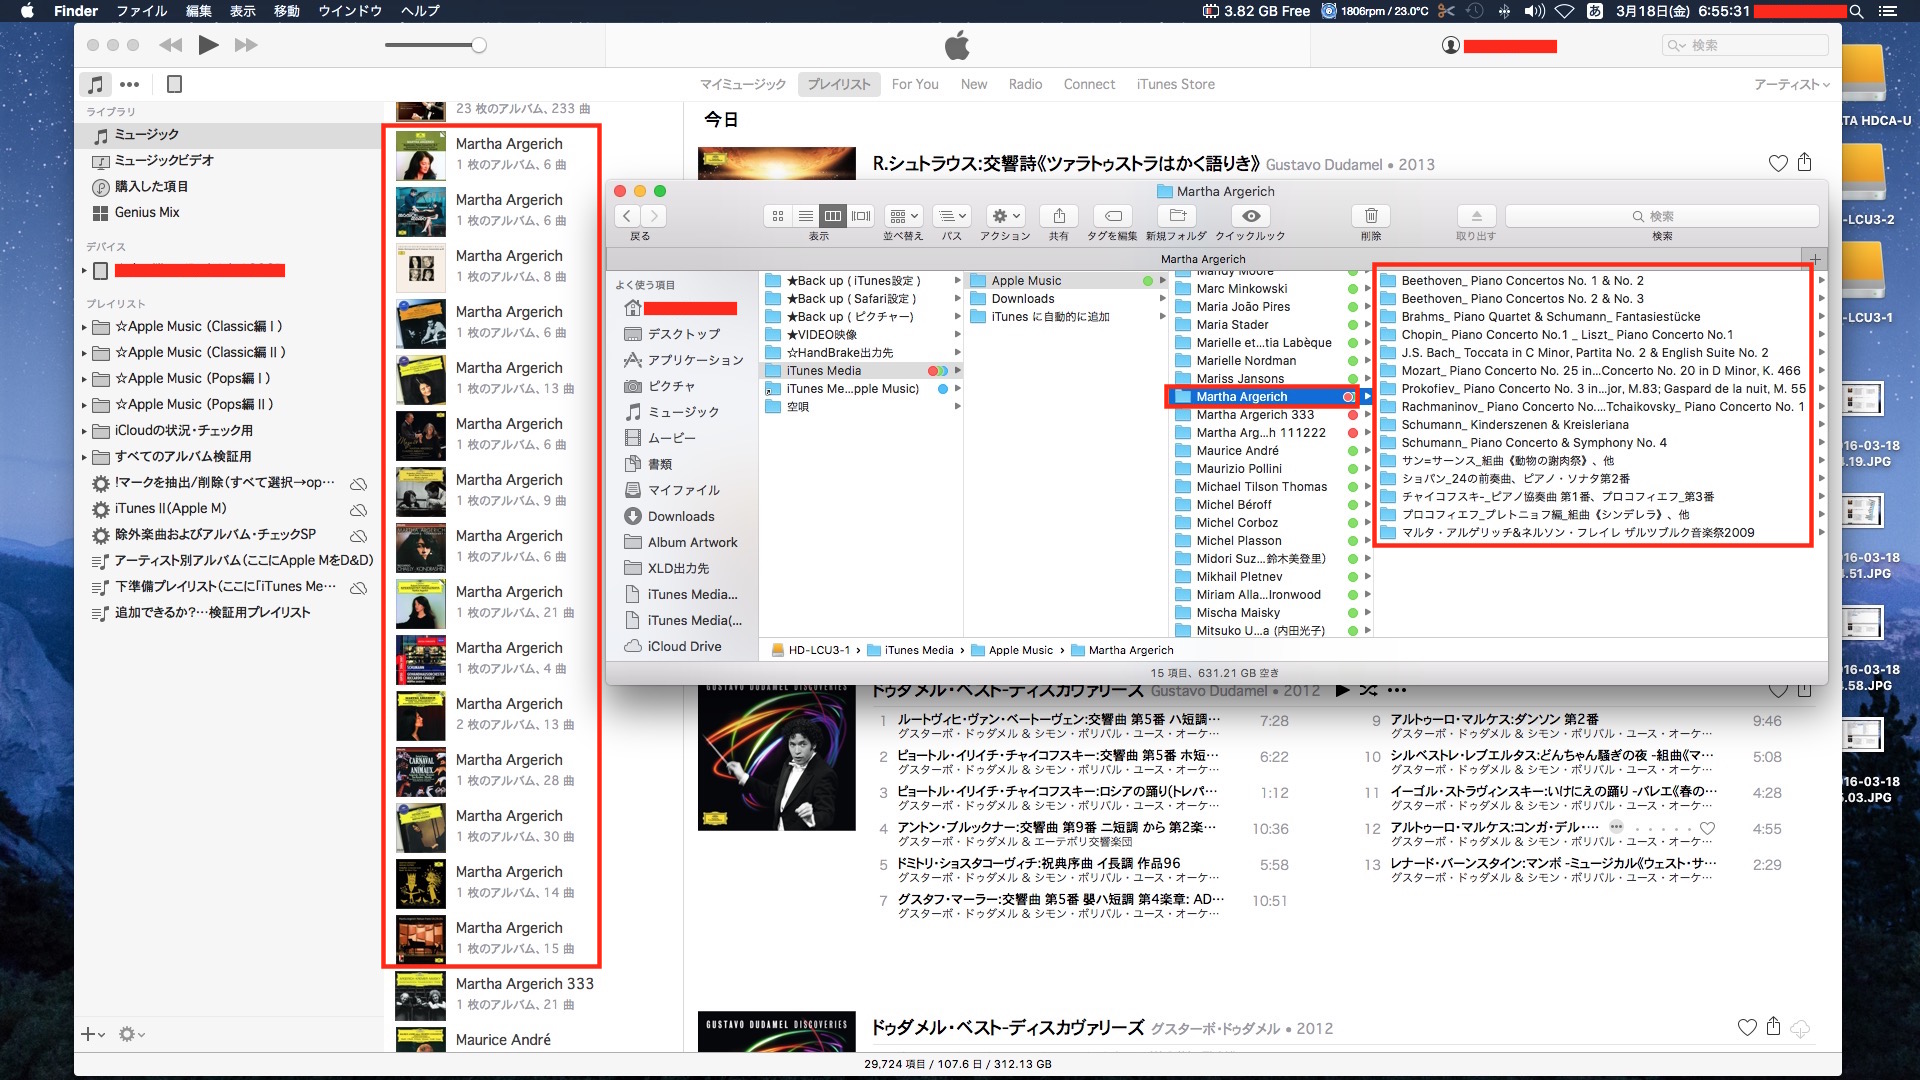Click the Finder share icon
This screenshot has height=1080, width=1920.
(1058, 216)
